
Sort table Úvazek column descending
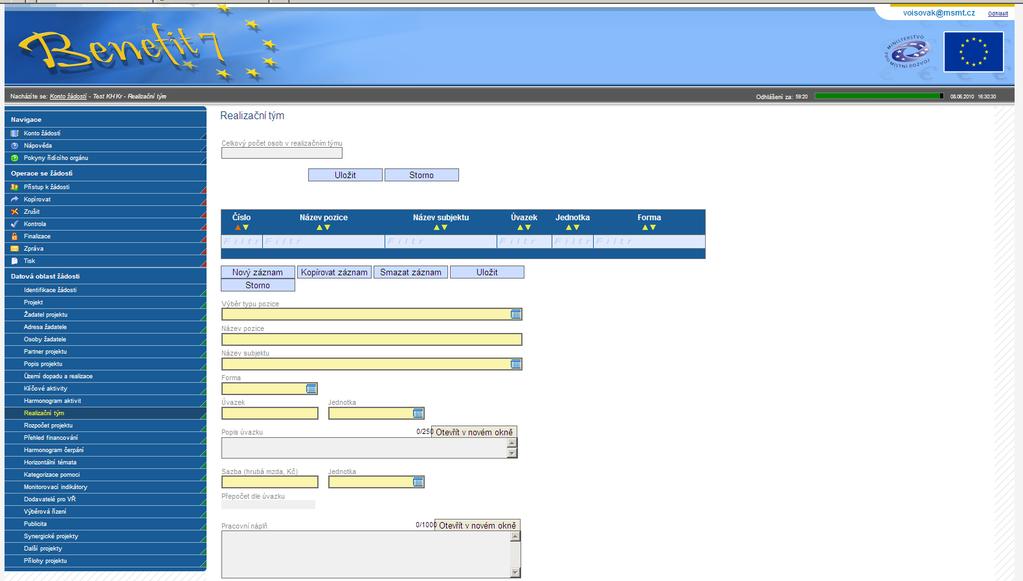(x=528, y=228)
